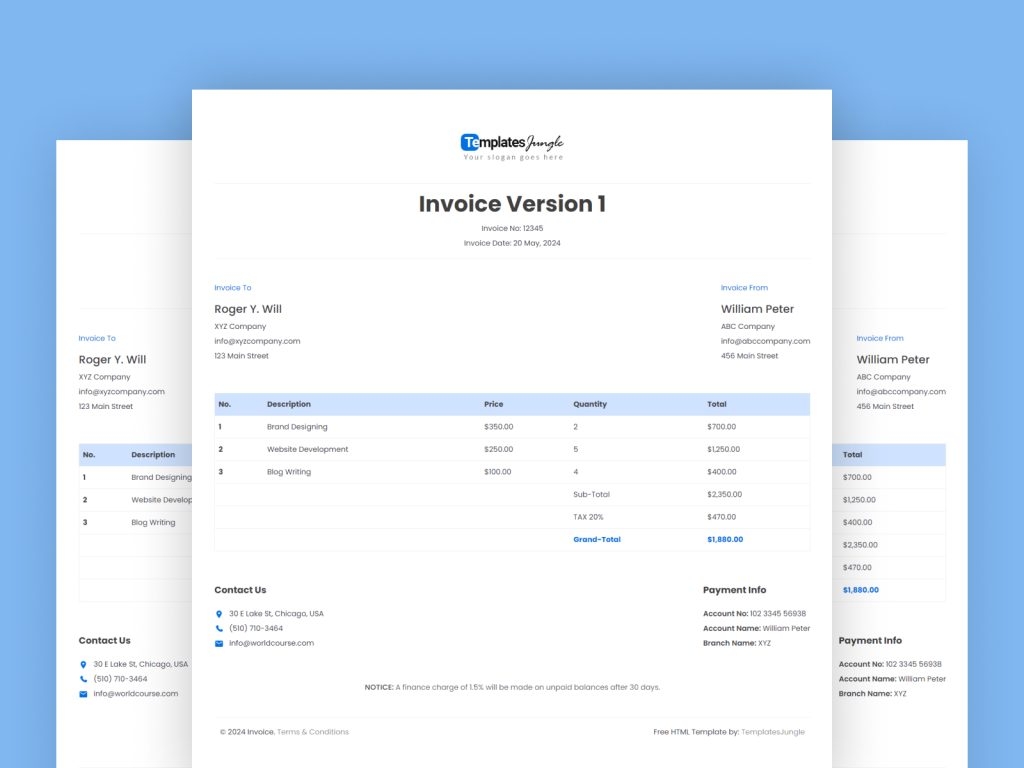The height and width of the screenshot is (768, 1024).
Task: Select the Quantity column header
Action: coord(590,404)
